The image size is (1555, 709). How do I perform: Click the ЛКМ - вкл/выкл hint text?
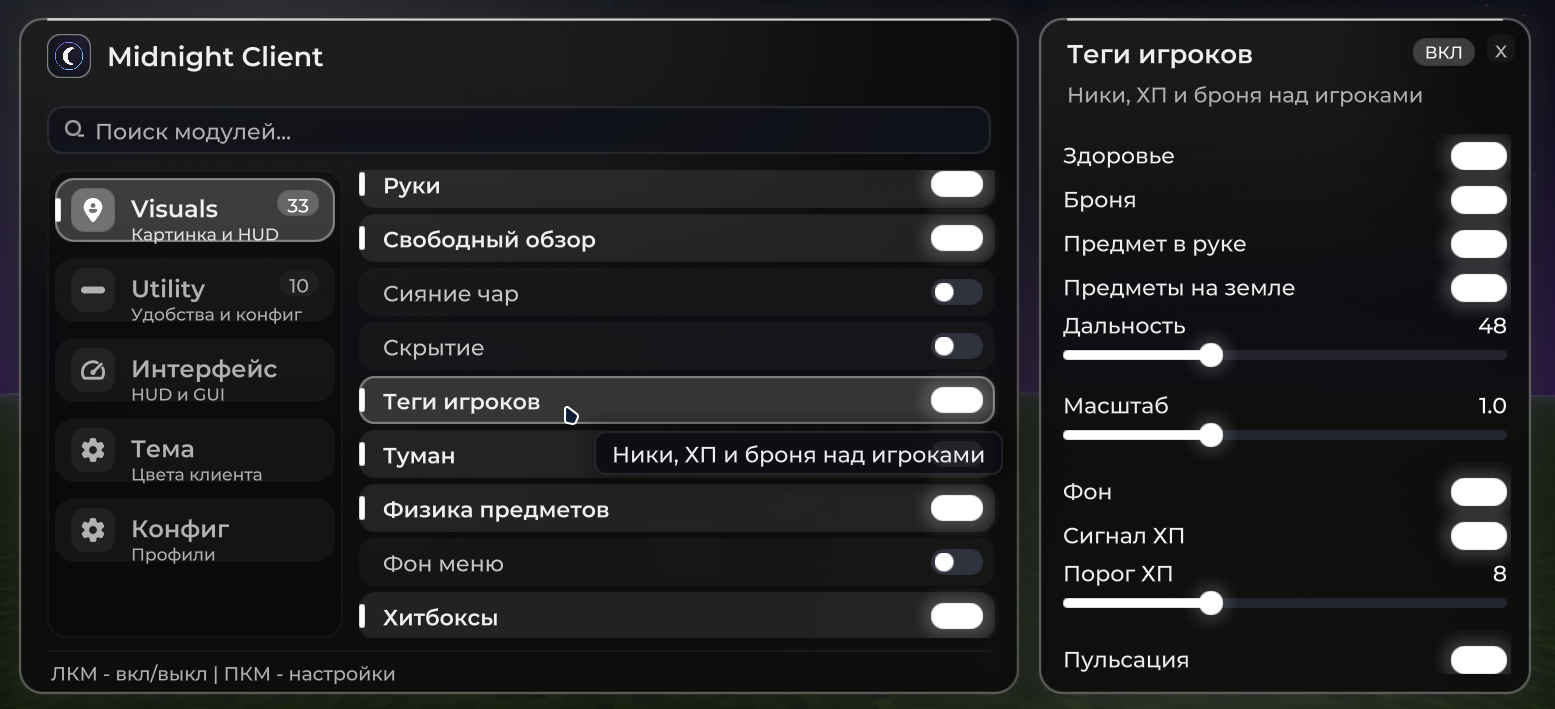[x=128, y=674]
